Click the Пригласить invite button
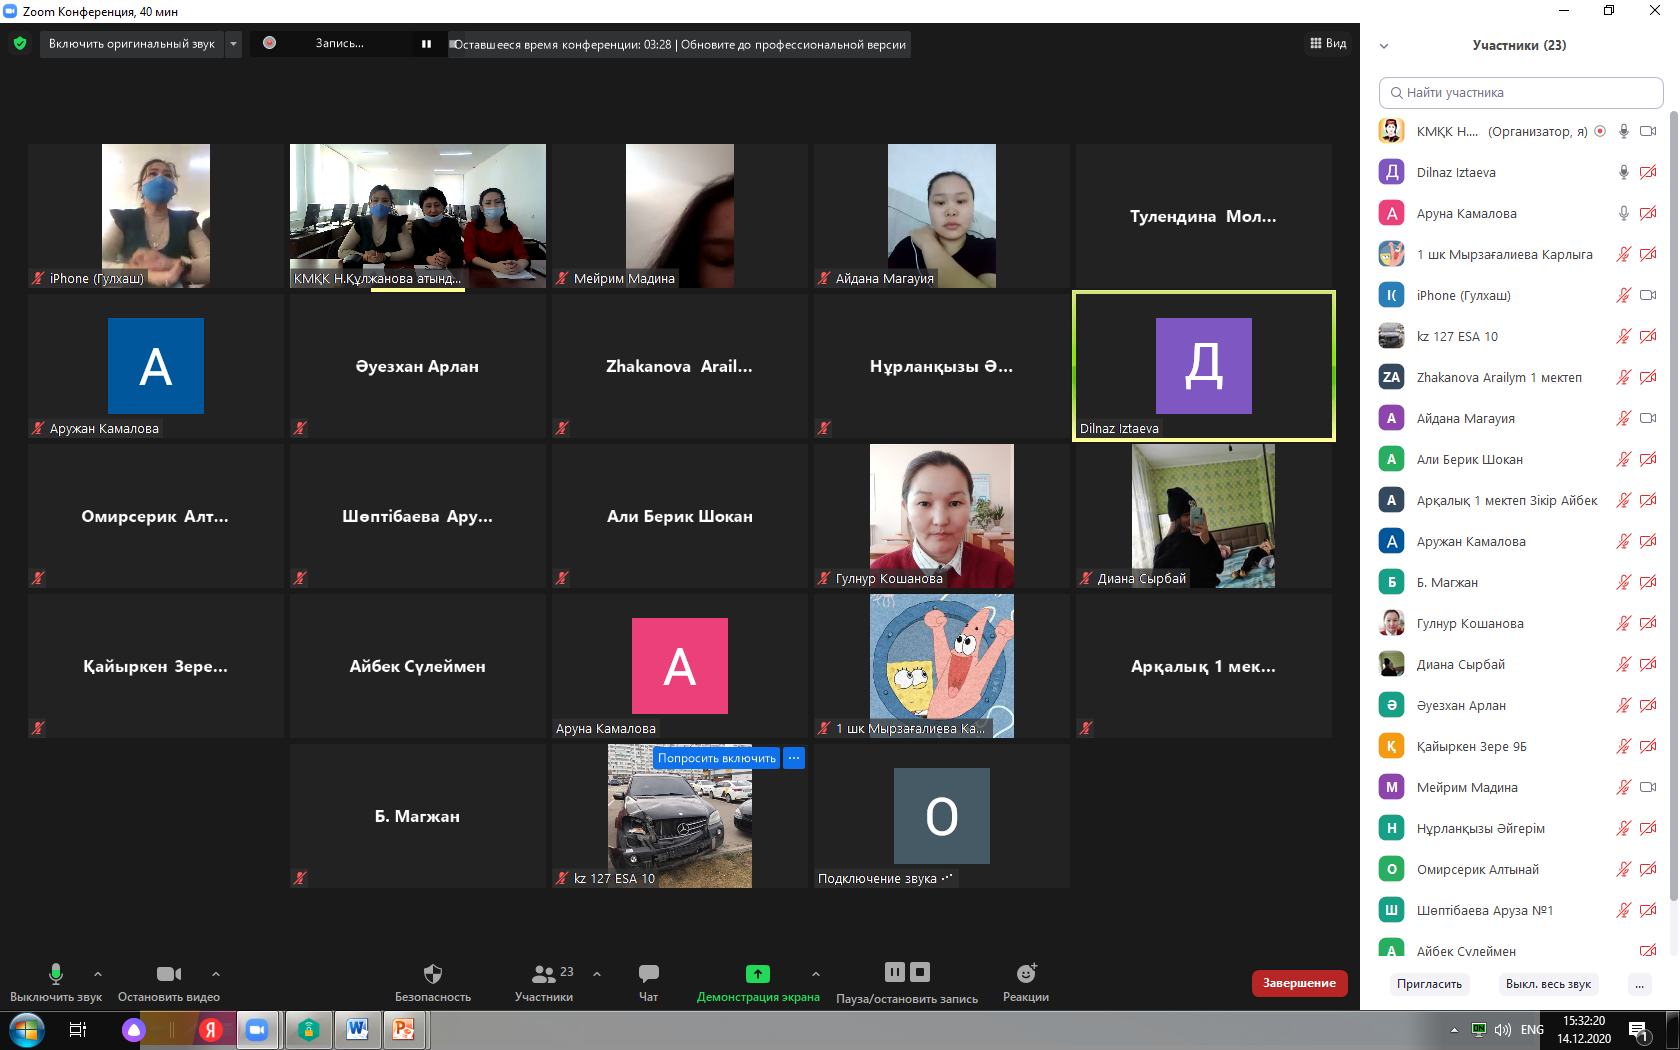The image size is (1680, 1050). [x=1429, y=984]
